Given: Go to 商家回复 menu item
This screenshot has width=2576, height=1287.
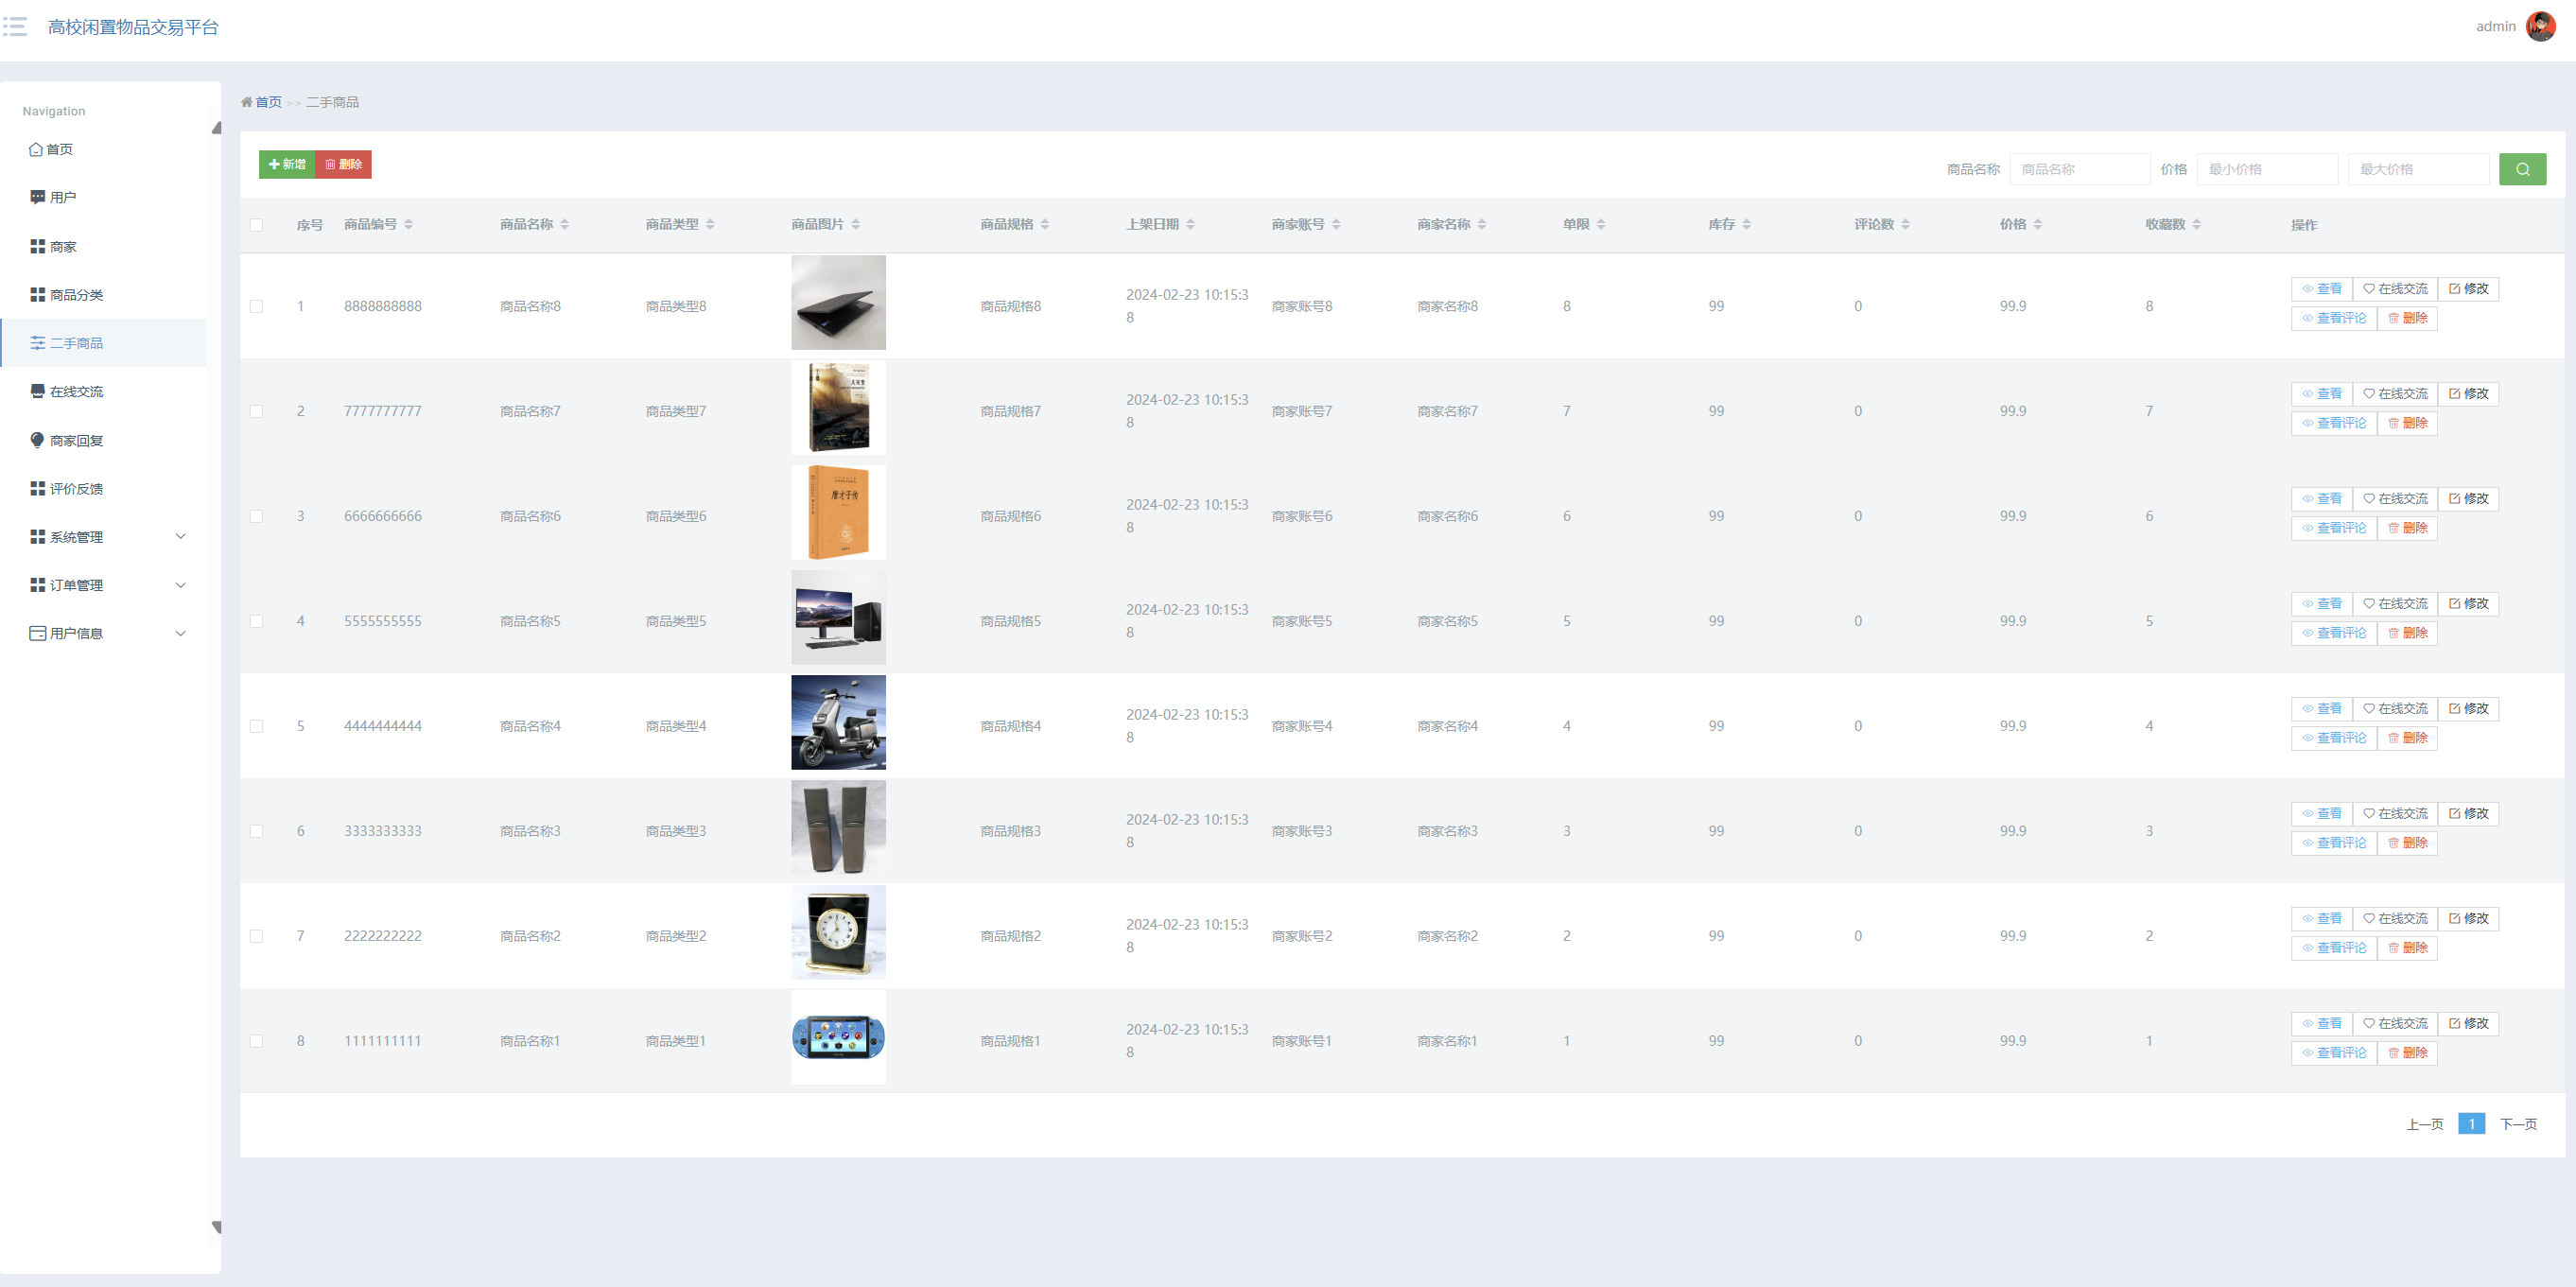Looking at the screenshot, I should coord(76,440).
